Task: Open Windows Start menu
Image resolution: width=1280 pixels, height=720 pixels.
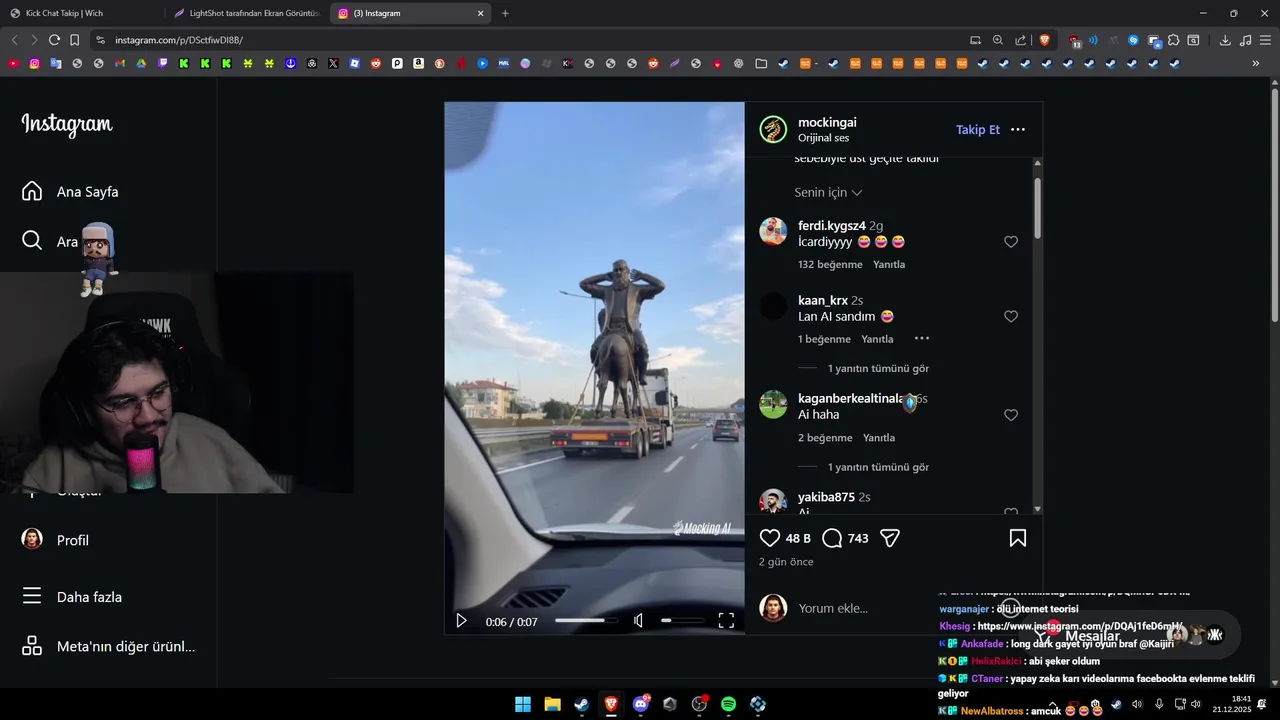Action: (x=523, y=704)
